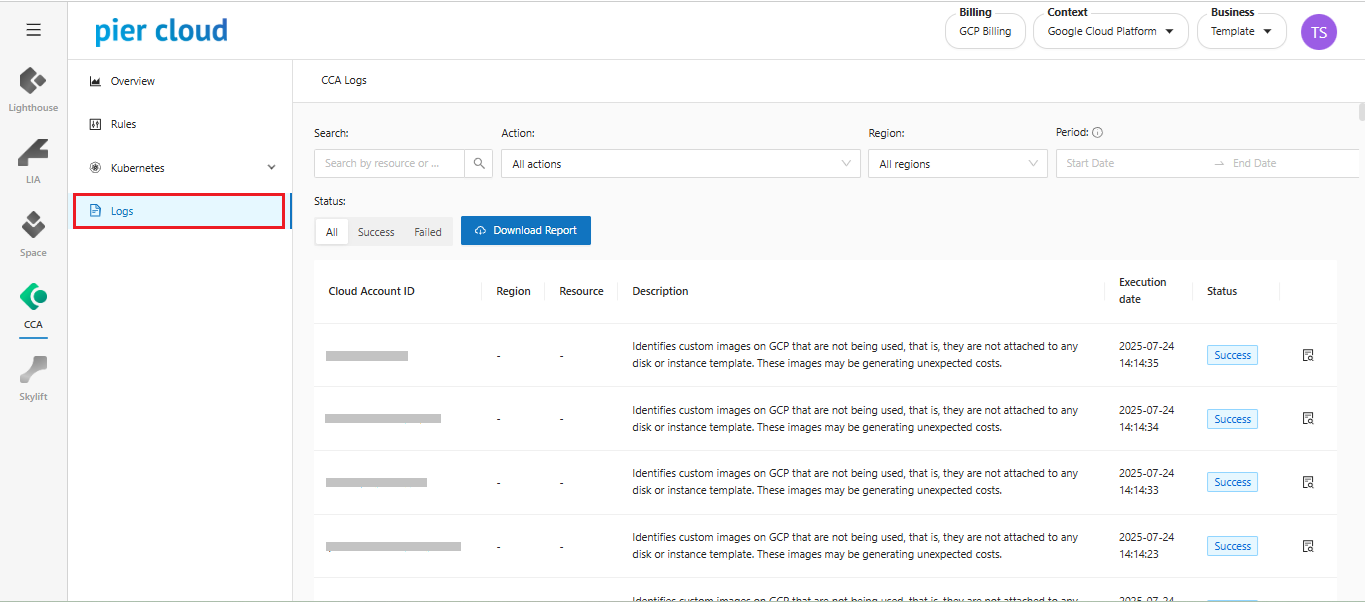Viewport: 1365px width, 602px height.
Task: View log details of first row
Action: tap(1307, 355)
